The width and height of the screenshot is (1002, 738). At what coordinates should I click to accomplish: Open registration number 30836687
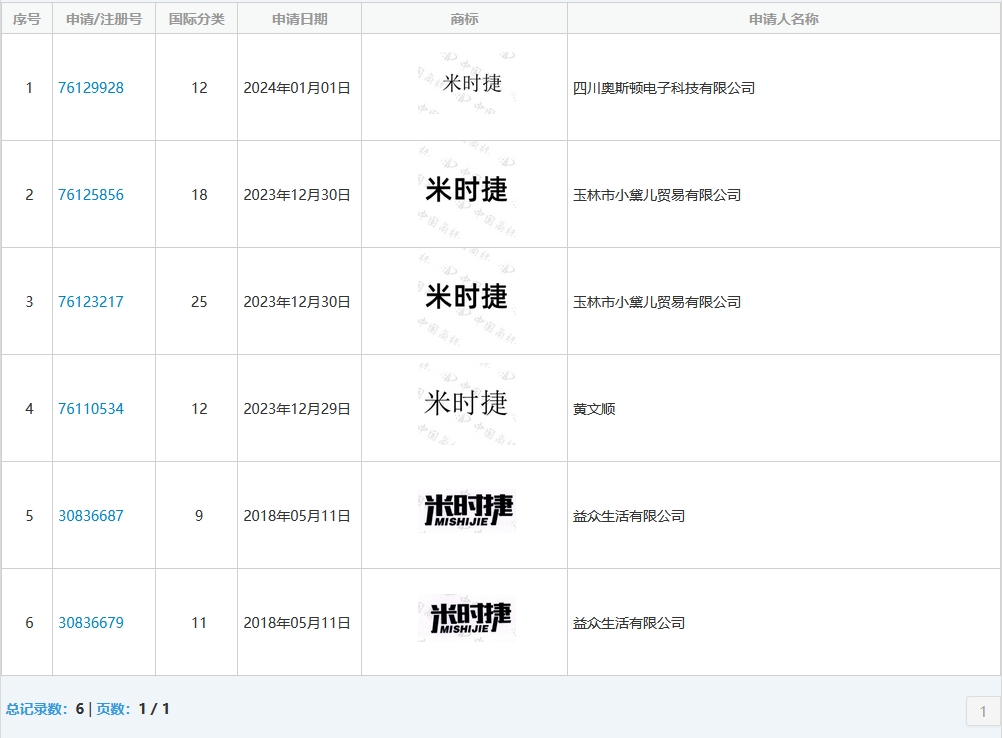pos(91,516)
